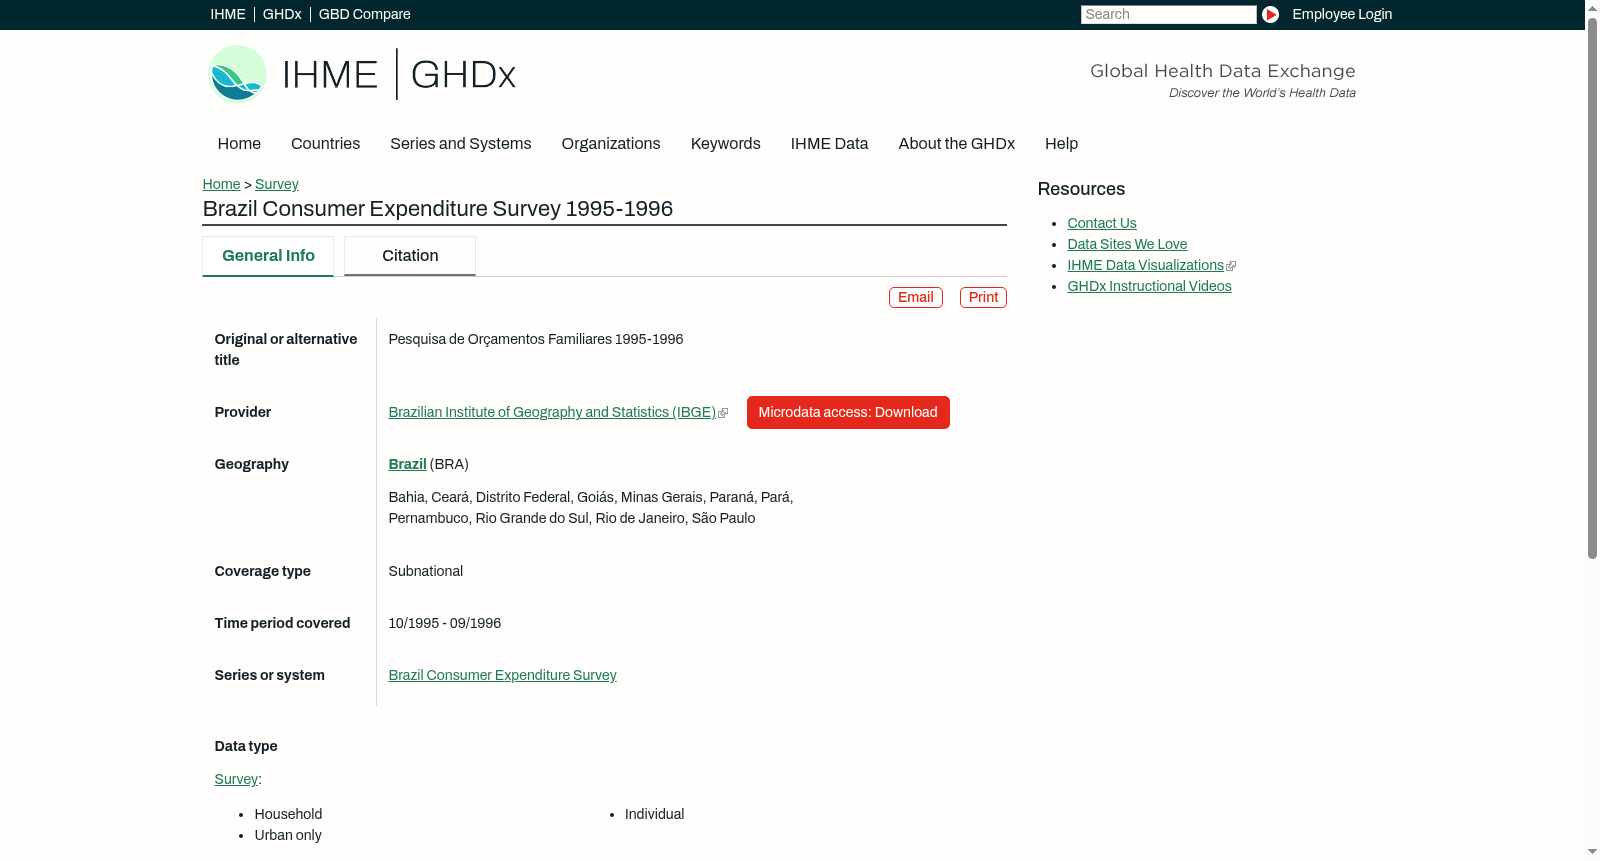Image resolution: width=1600 pixels, height=861 pixels.
Task: Click the GHDx logo text in header
Action: (463, 75)
